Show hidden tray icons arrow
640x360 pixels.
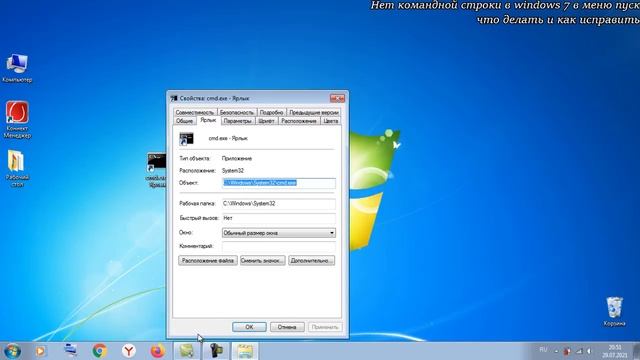[x=556, y=351]
